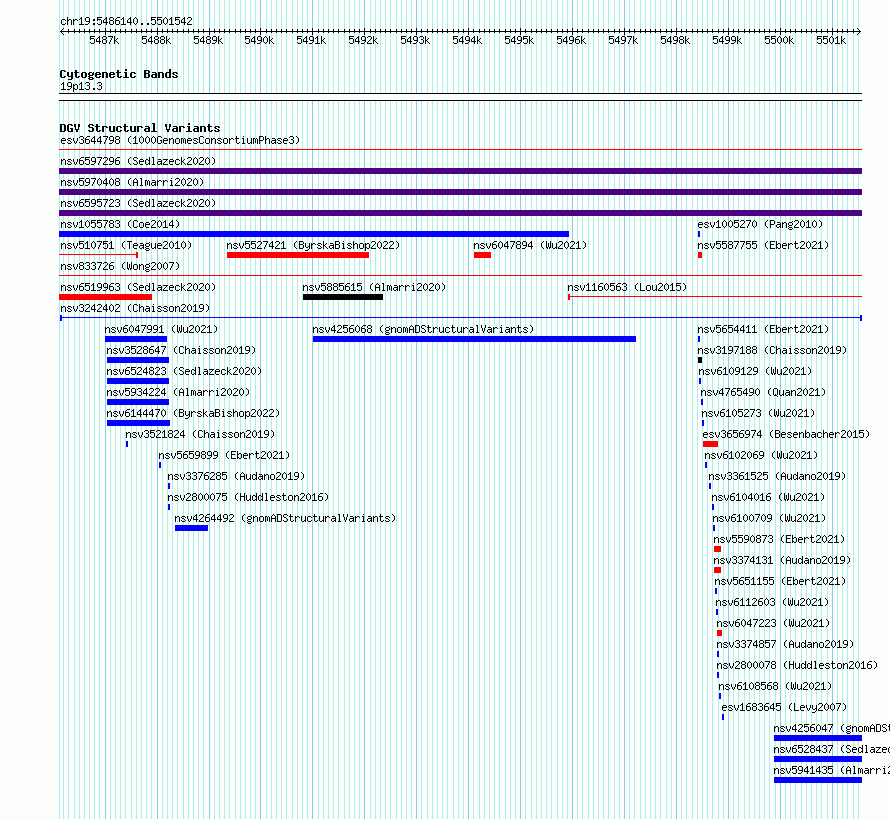Screen dimensions: 890x819
Task: Click the chr19:5486140..5501542 coordinates label
Action: (126, 21)
